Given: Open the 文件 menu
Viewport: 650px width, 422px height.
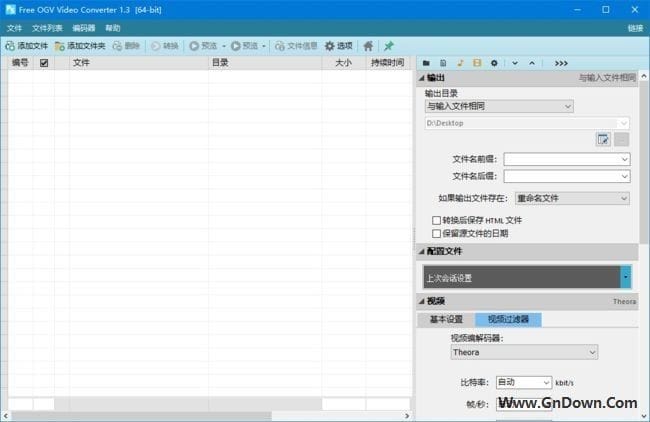Looking at the screenshot, I should 14,28.
